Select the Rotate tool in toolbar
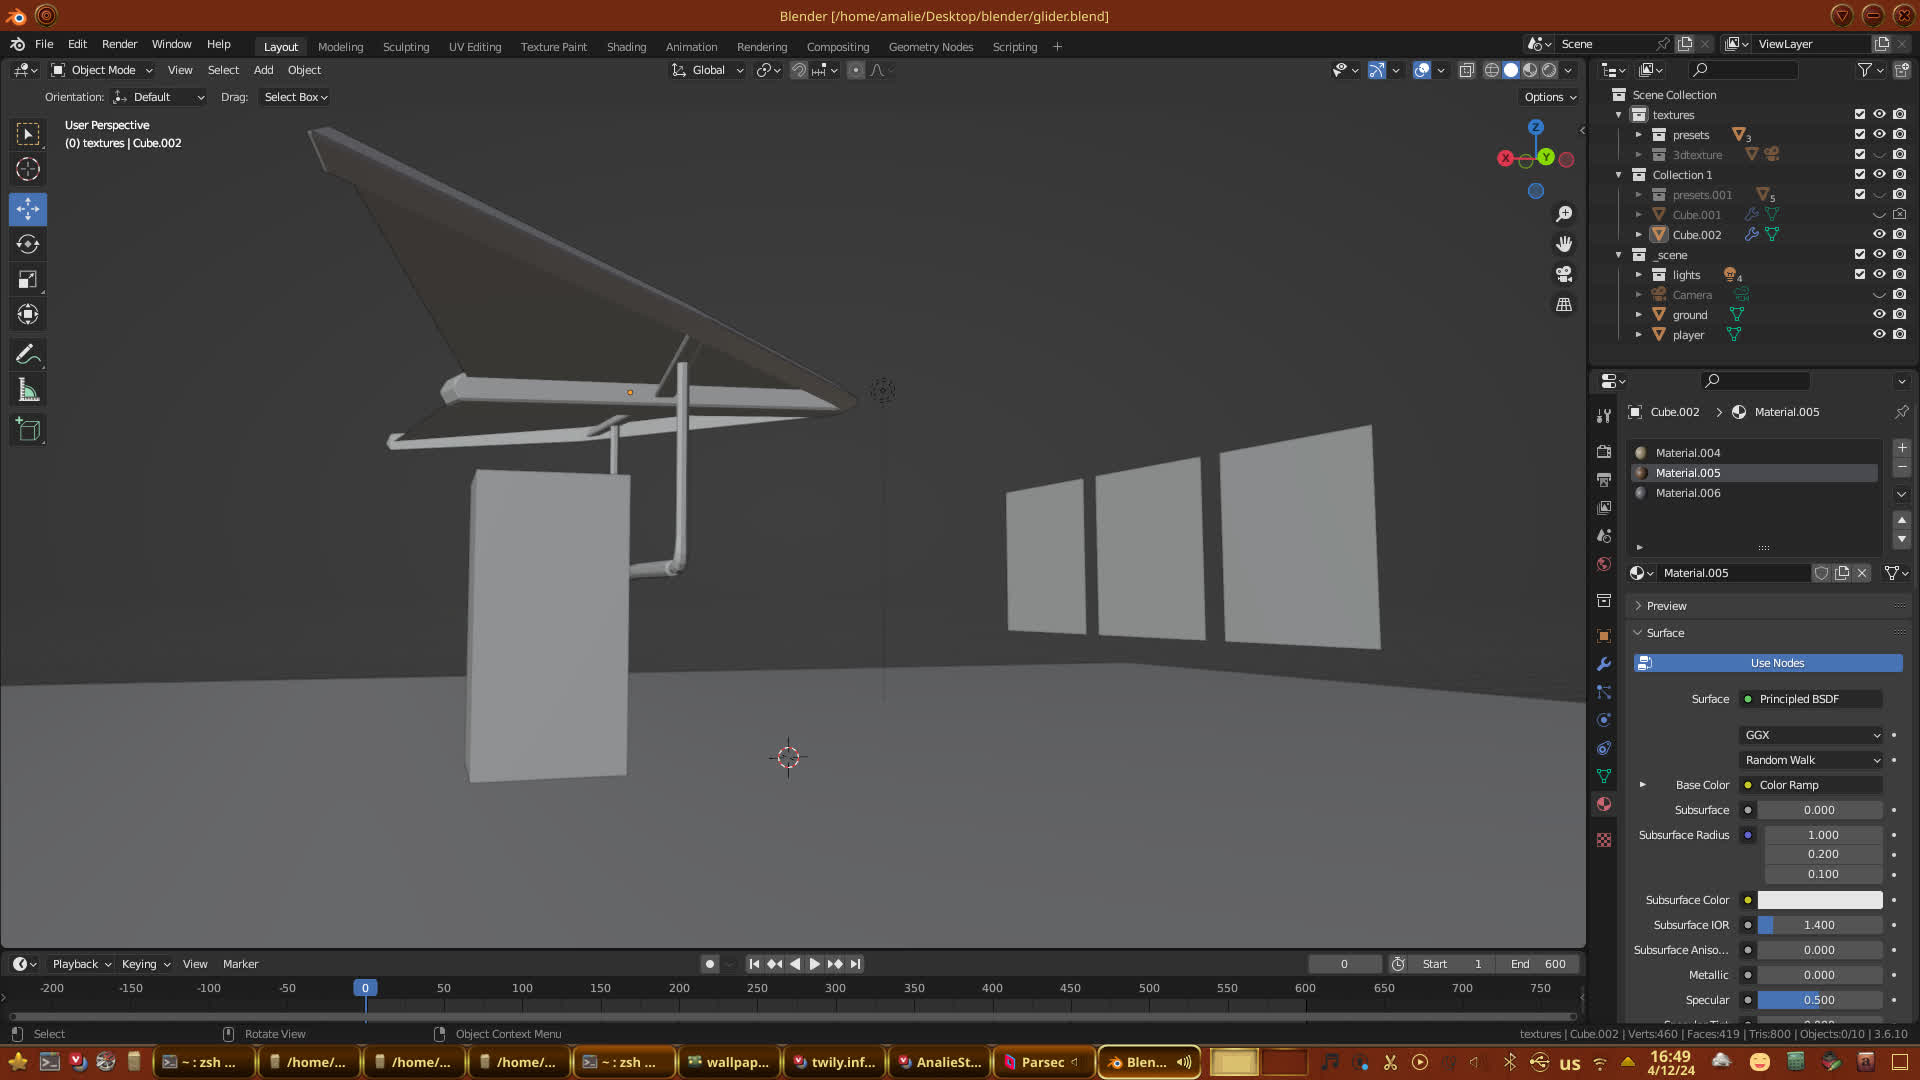 pyautogui.click(x=28, y=245)
